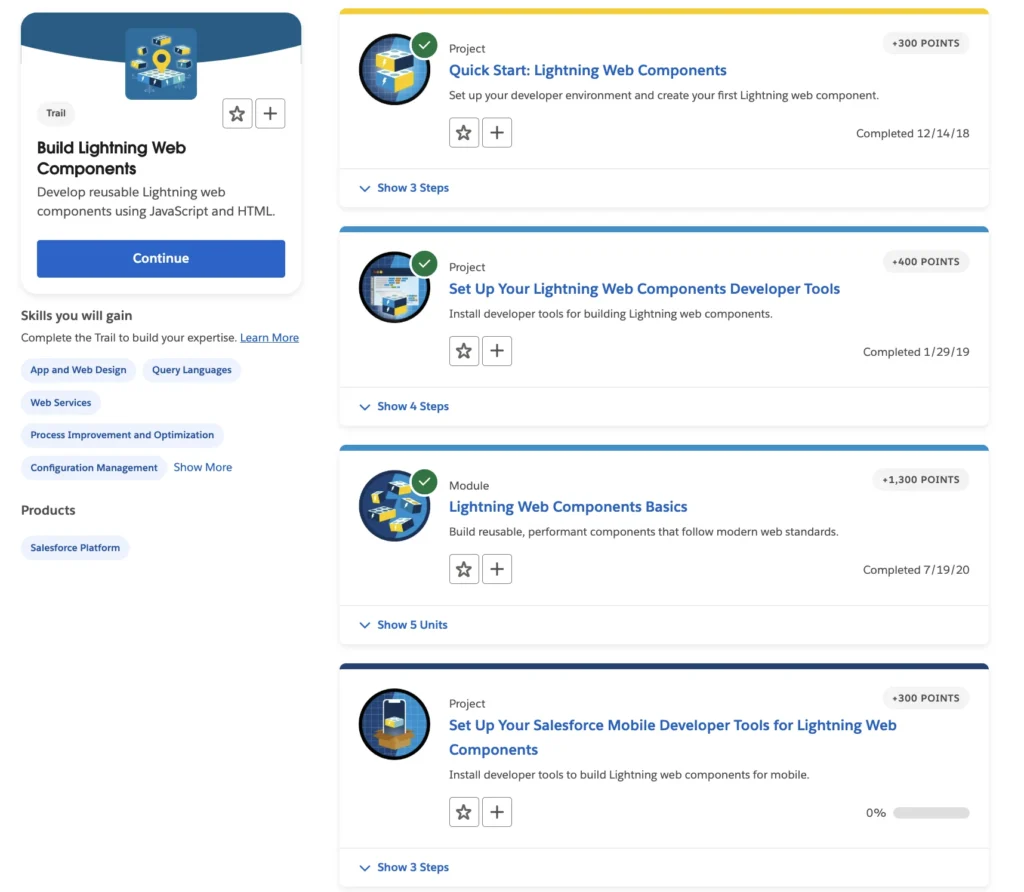The width and height of the screenshot is (1024, 892).
Task: Click star icon for Lightning Web Components Basics
Action: pyautogui.click(x=464, y=569)
